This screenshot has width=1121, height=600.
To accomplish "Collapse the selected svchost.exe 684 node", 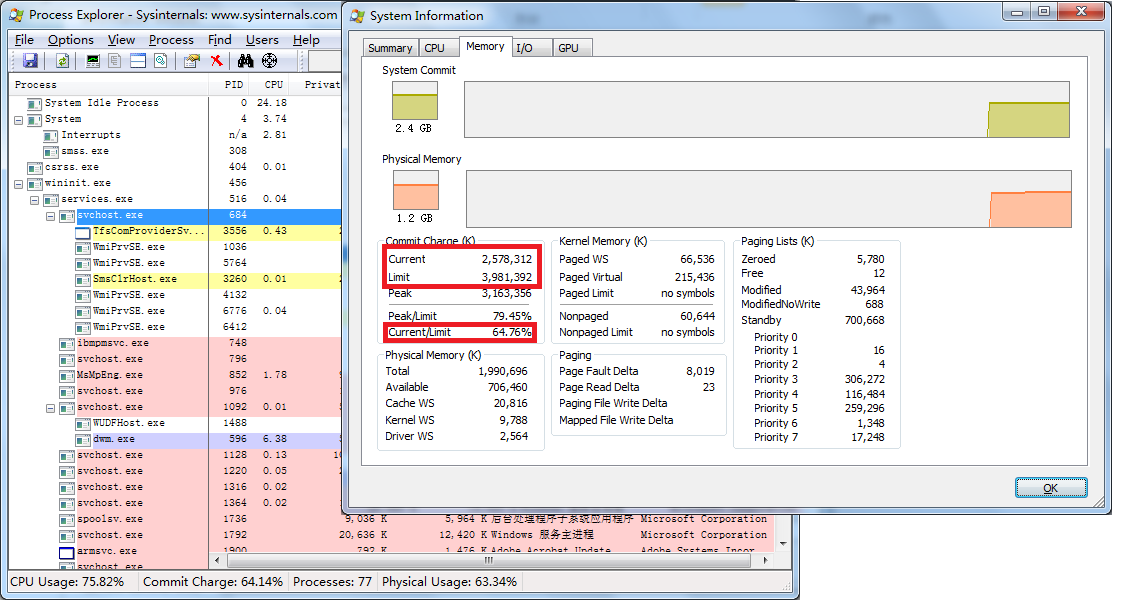I will [x=51, y=216].
